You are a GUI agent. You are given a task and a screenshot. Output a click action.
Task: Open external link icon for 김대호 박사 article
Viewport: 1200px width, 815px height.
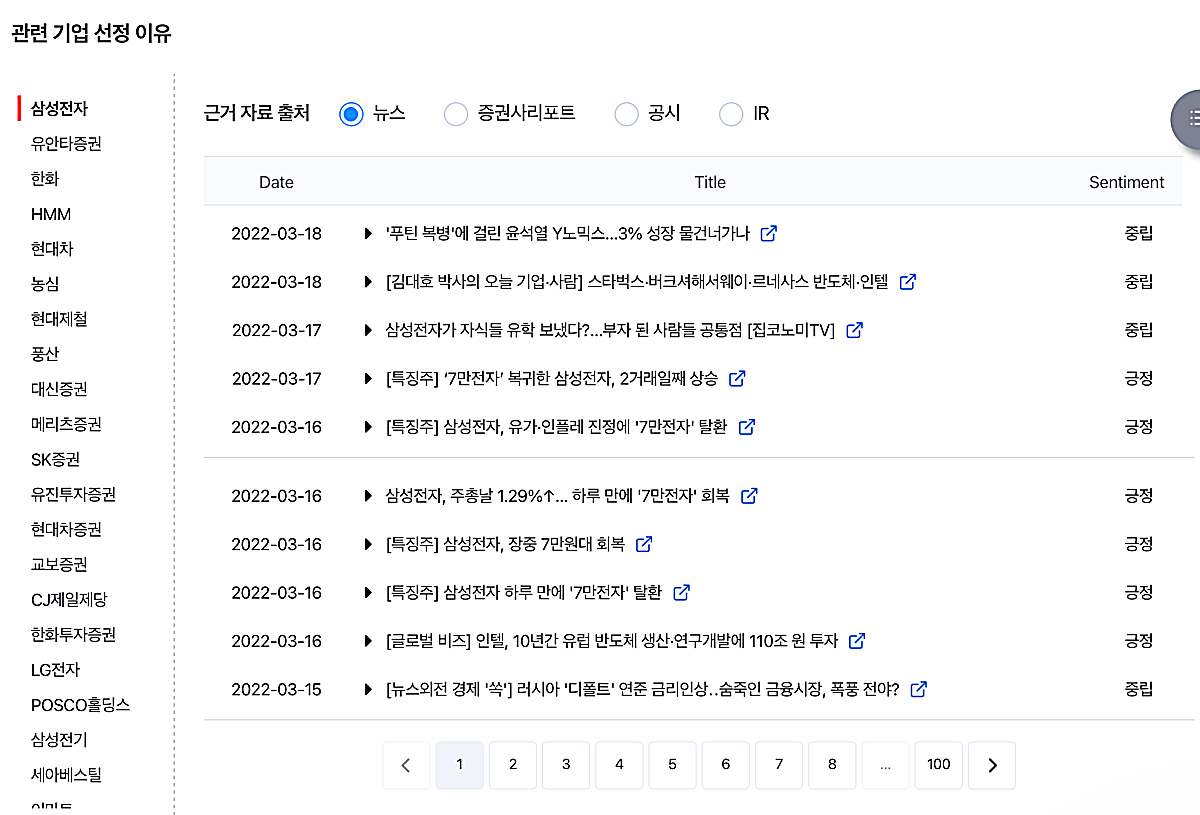(907, 282)
